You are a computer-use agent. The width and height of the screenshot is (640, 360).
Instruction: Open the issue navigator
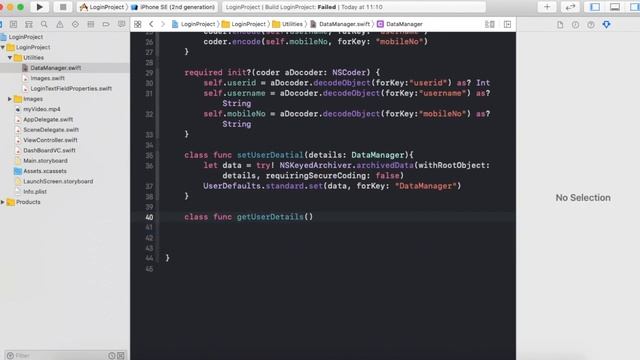(x=60, y=24)
